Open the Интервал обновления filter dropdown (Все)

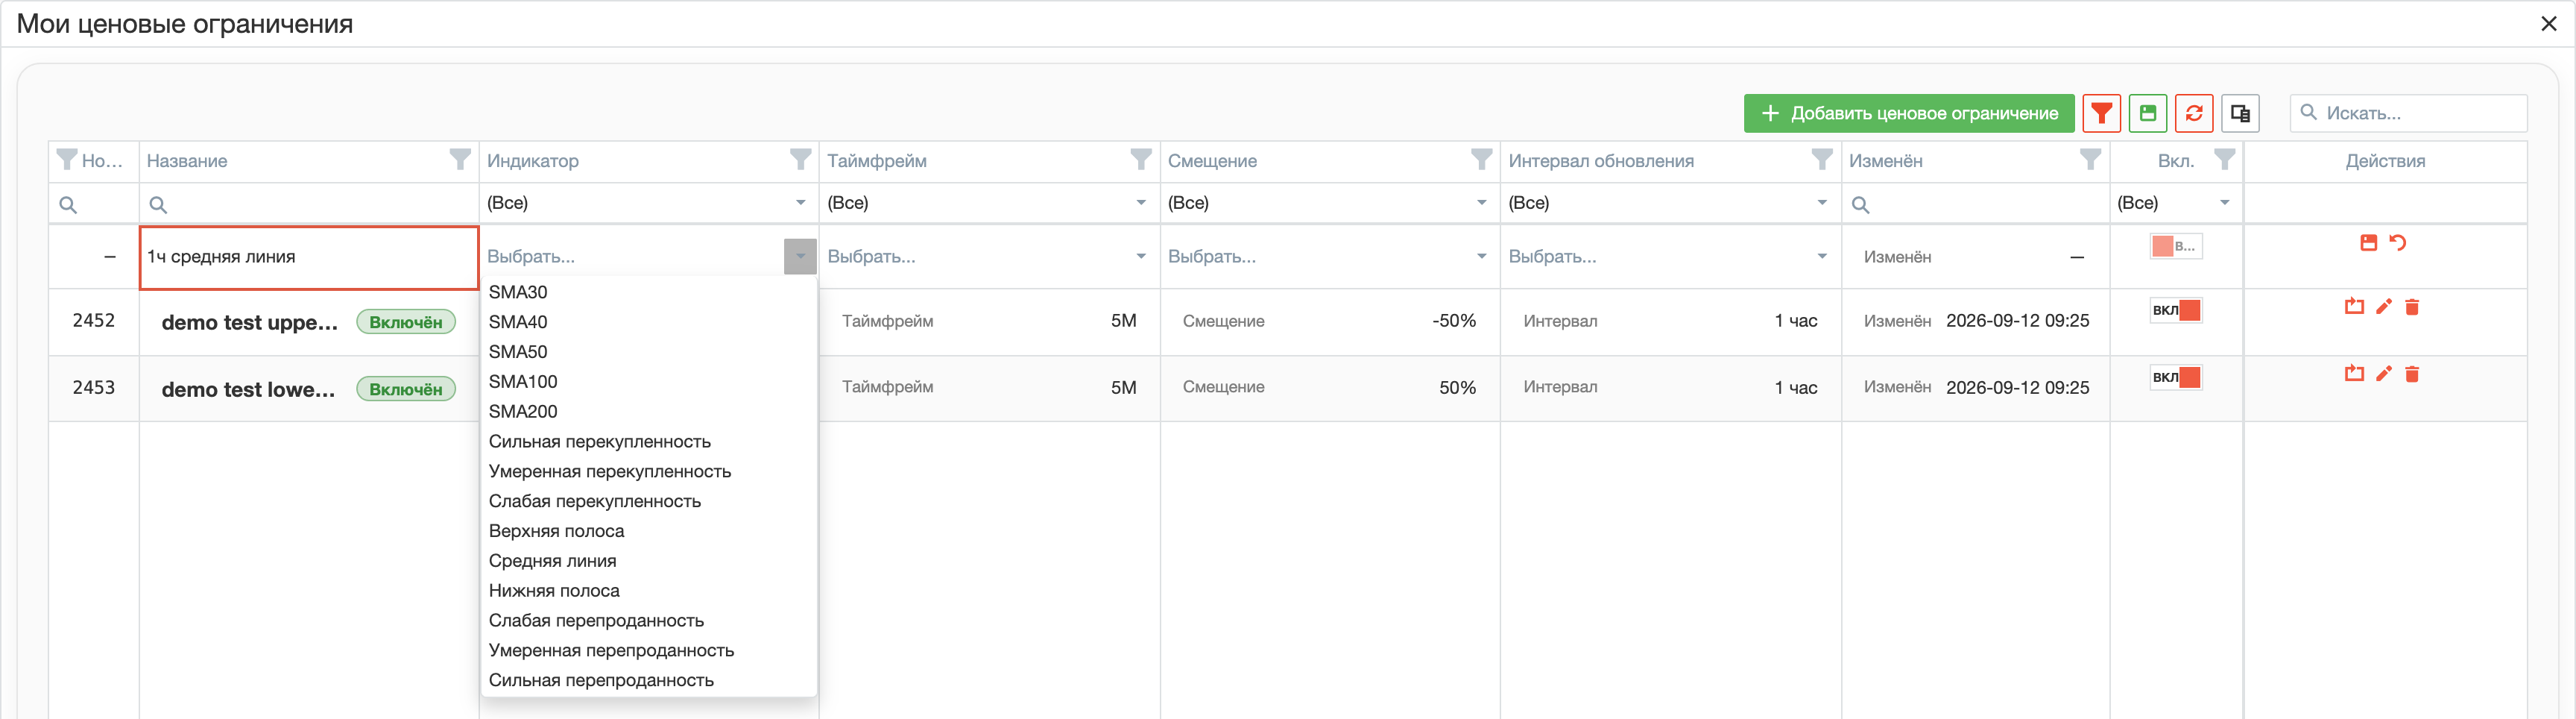click(x=1670, y=203)
